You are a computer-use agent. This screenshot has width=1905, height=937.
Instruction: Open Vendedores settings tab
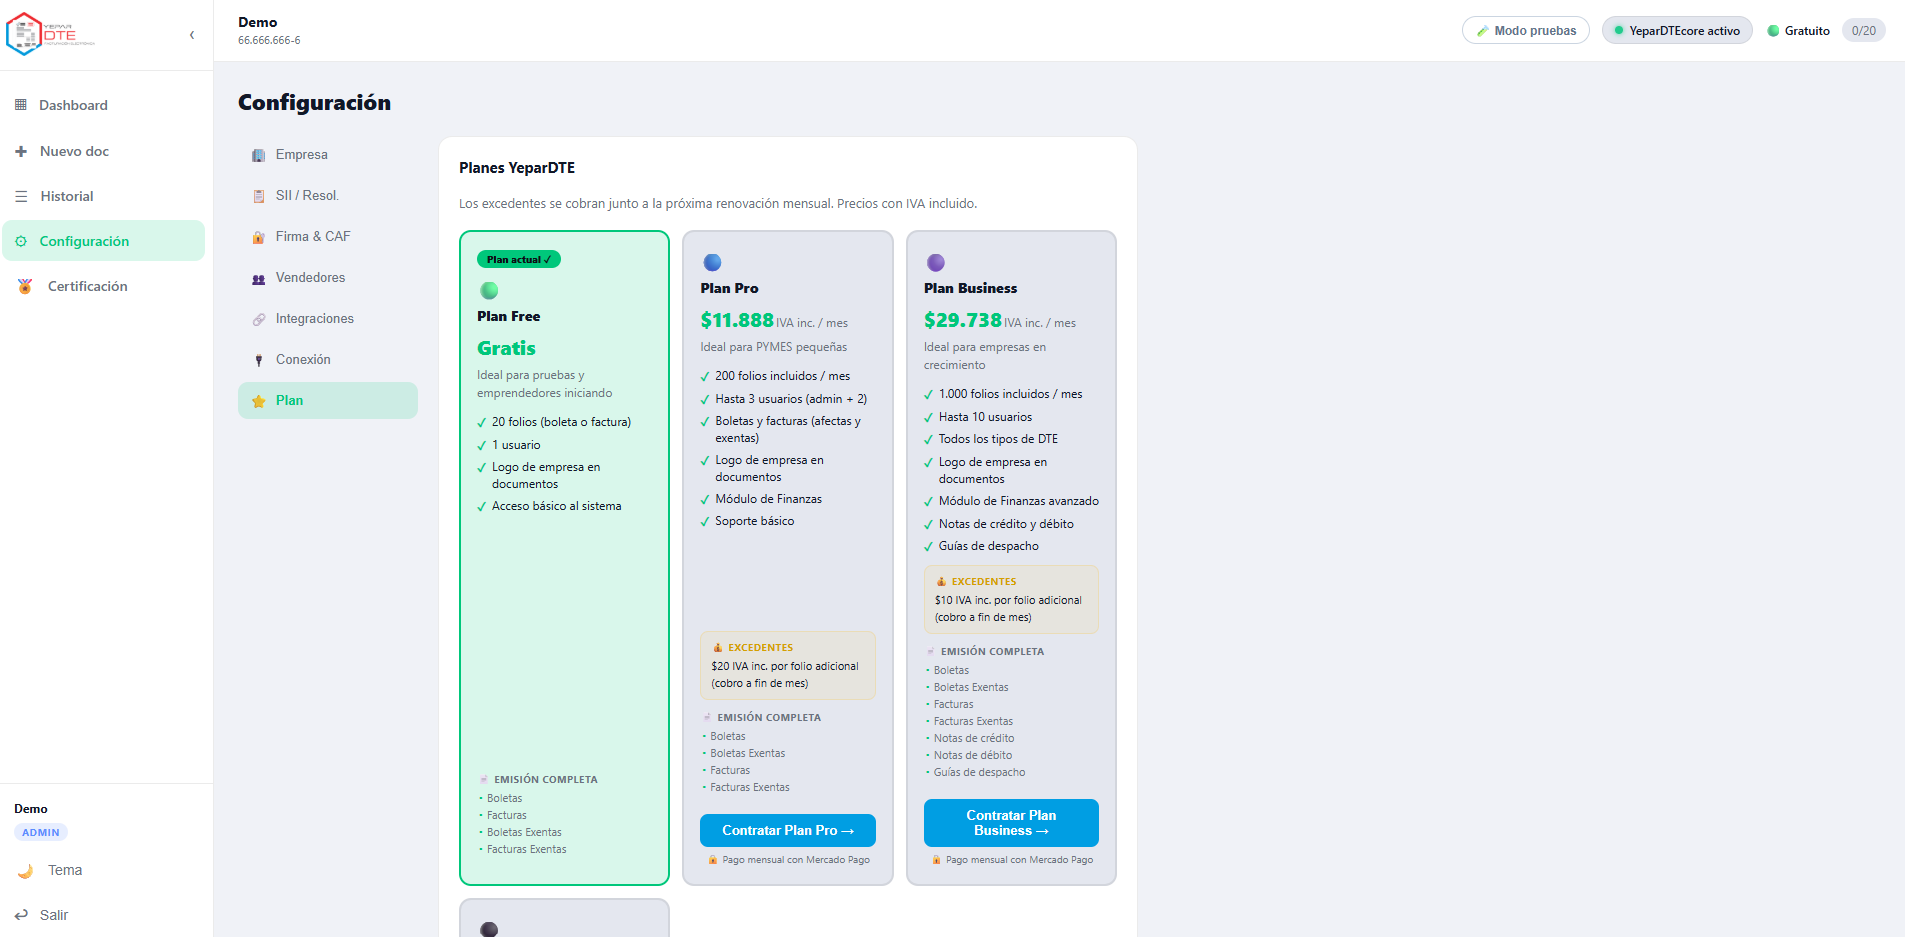(x=328, y=278)
